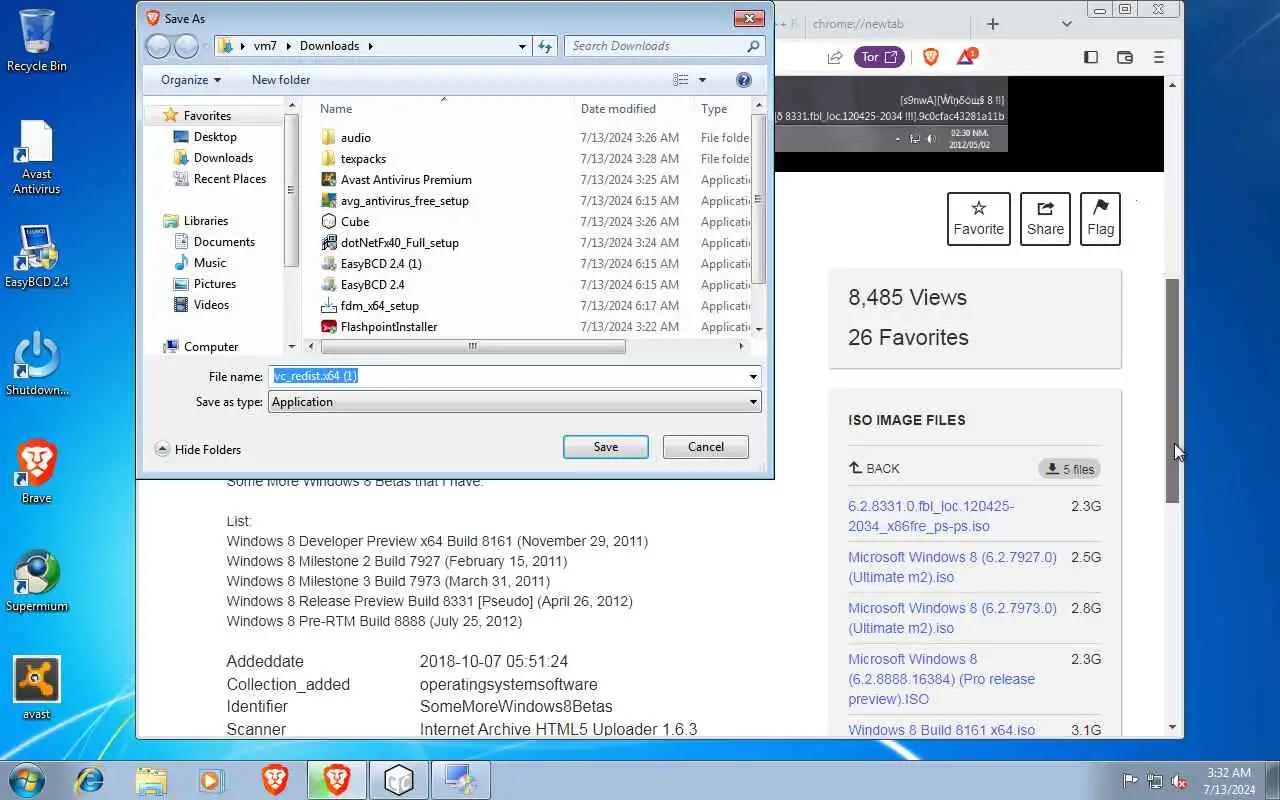Open a new tab with plus button
Screen dimensions: 1280x800
pos(993,24)
